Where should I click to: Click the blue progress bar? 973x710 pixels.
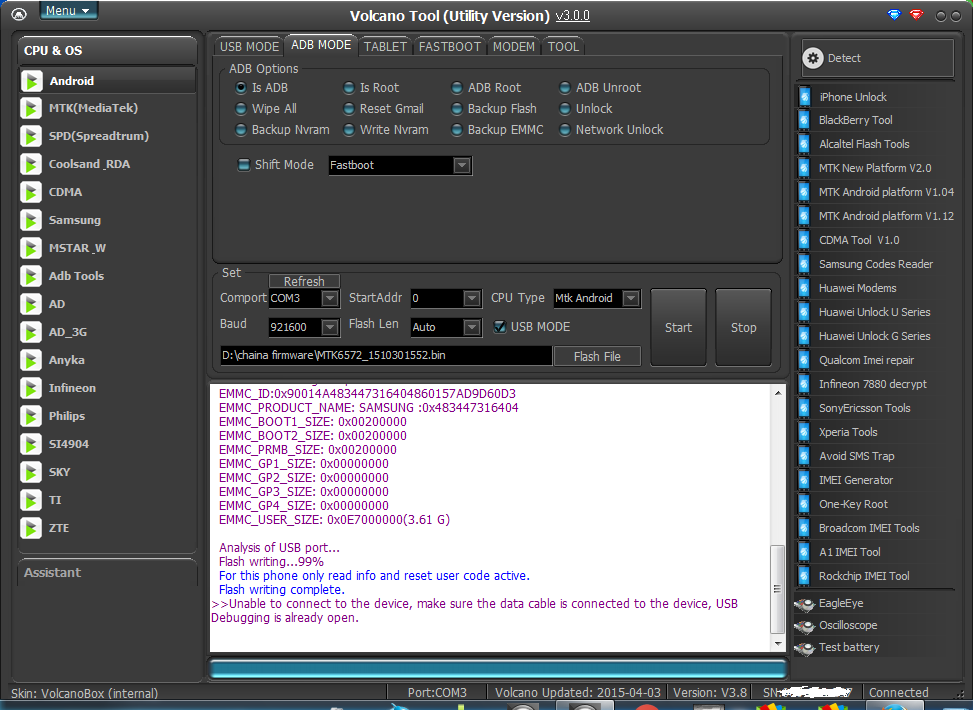pos(498,669)
